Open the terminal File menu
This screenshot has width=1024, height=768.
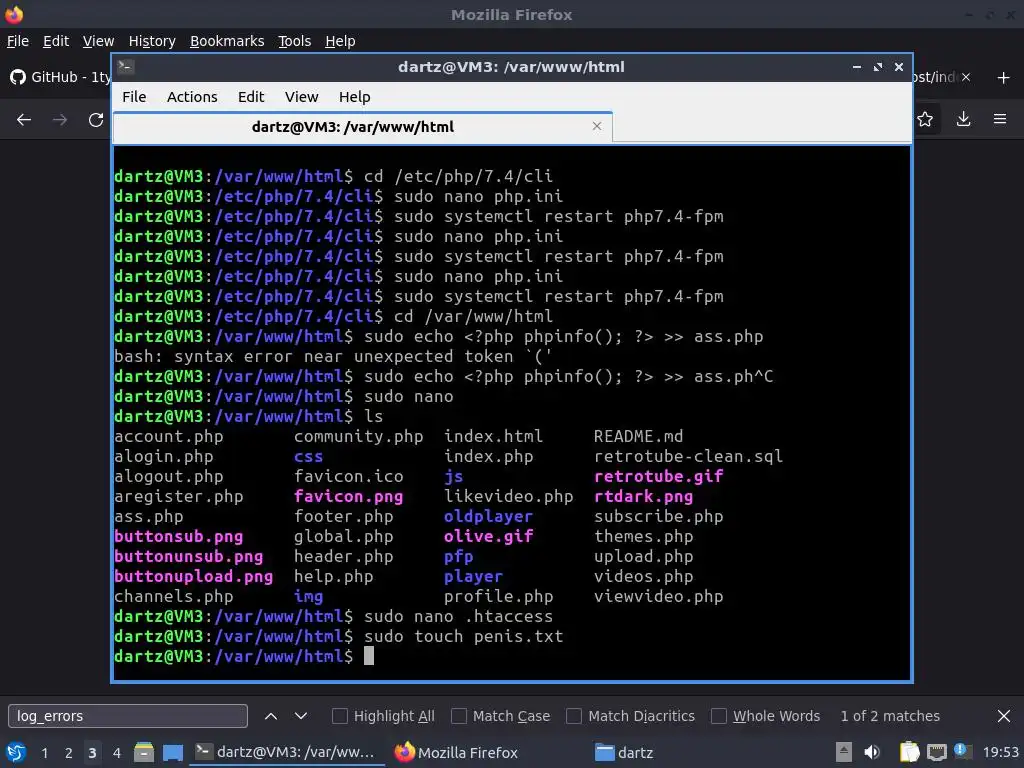click(x=134, y=97)
